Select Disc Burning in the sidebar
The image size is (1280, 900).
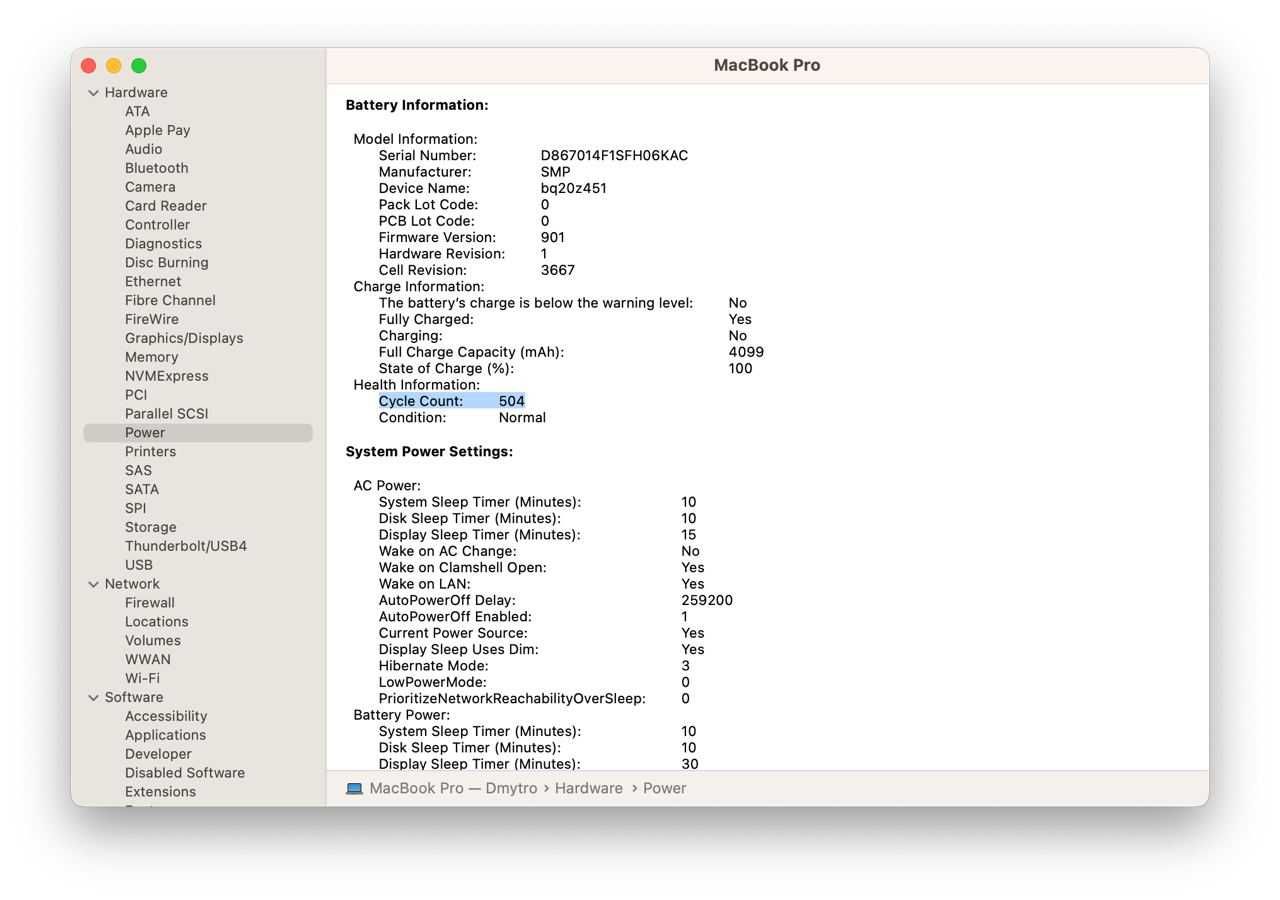pyautogui.click(x=166, y=263)
